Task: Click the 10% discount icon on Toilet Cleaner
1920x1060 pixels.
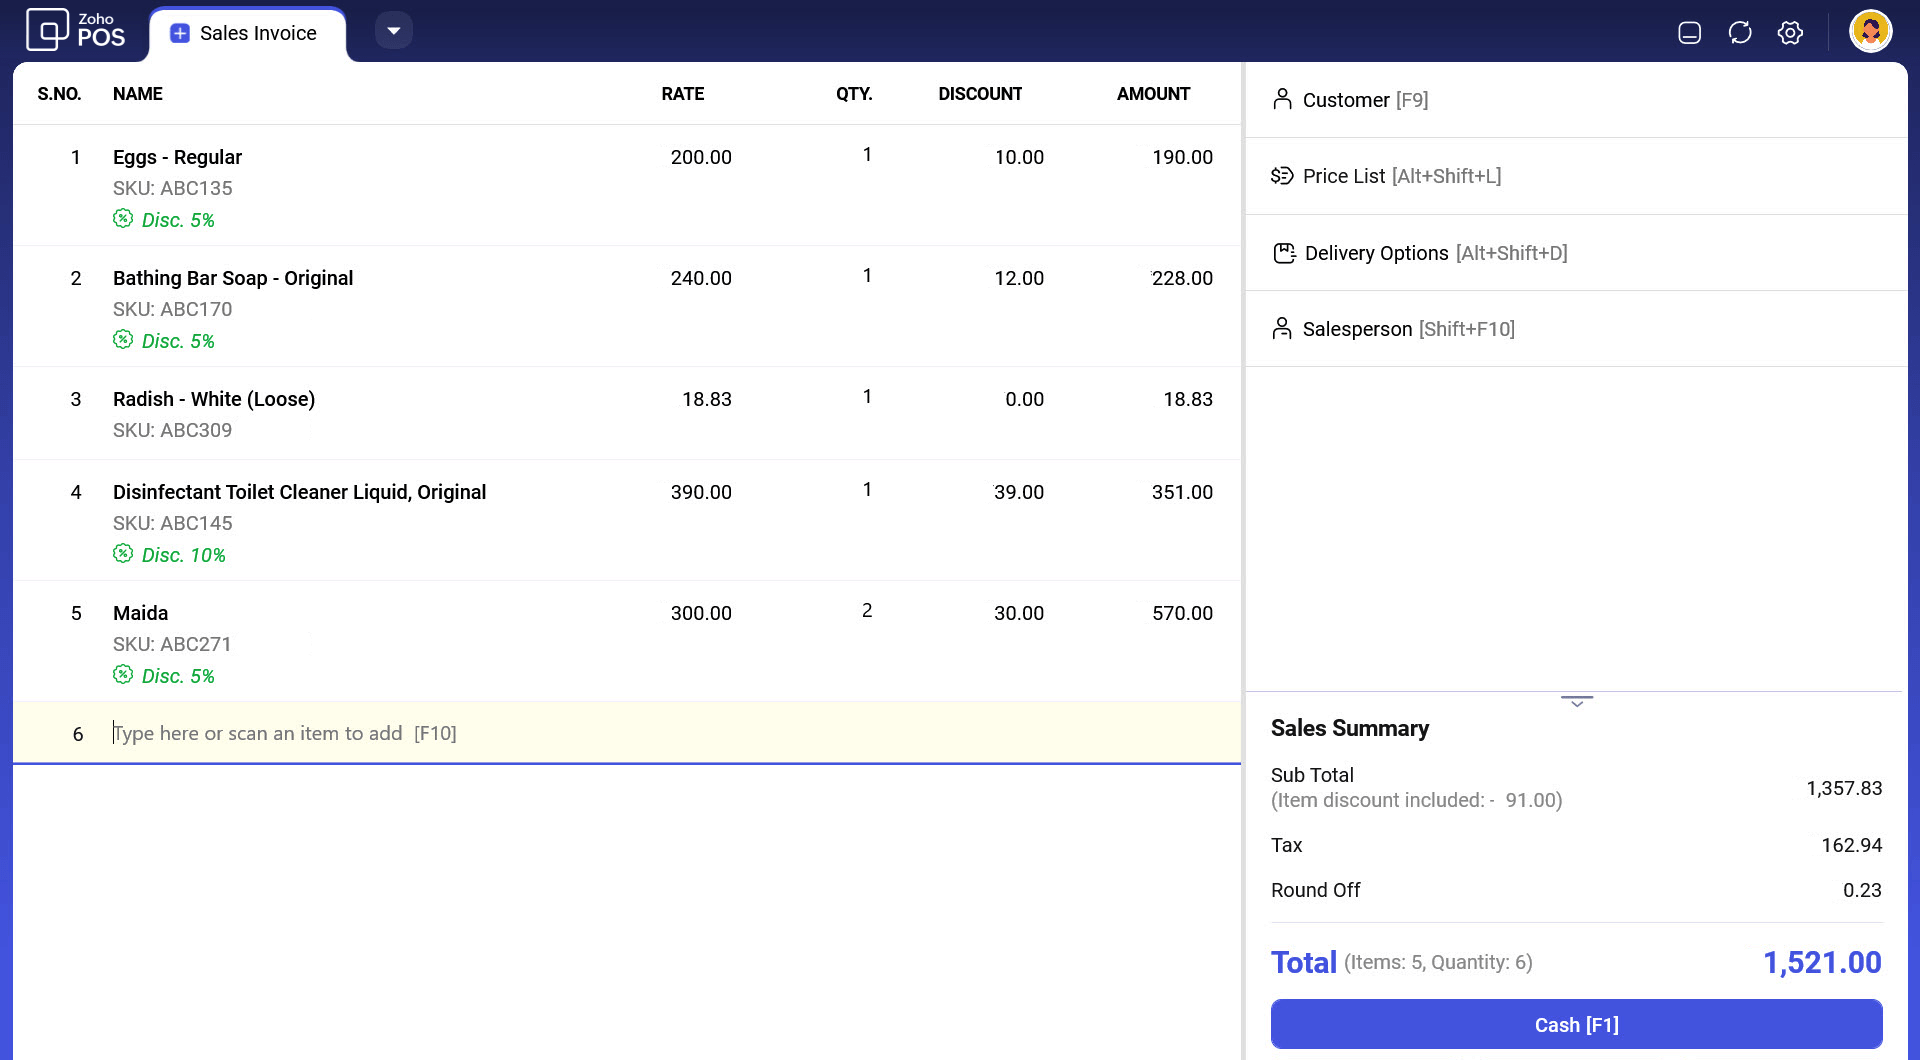Action: [123, 554]
